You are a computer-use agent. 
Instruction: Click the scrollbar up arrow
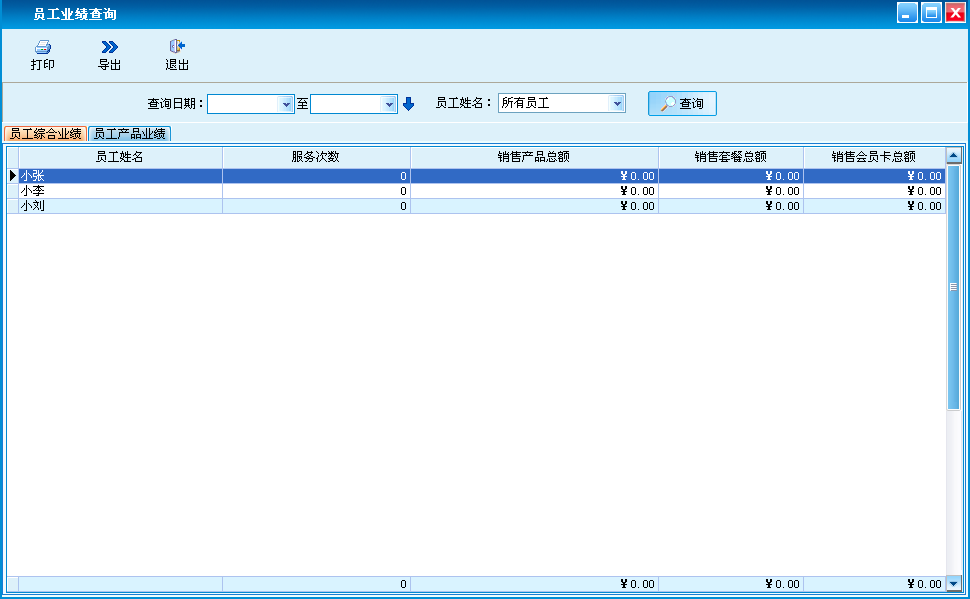pyautogui.click(x=953, y=156)
